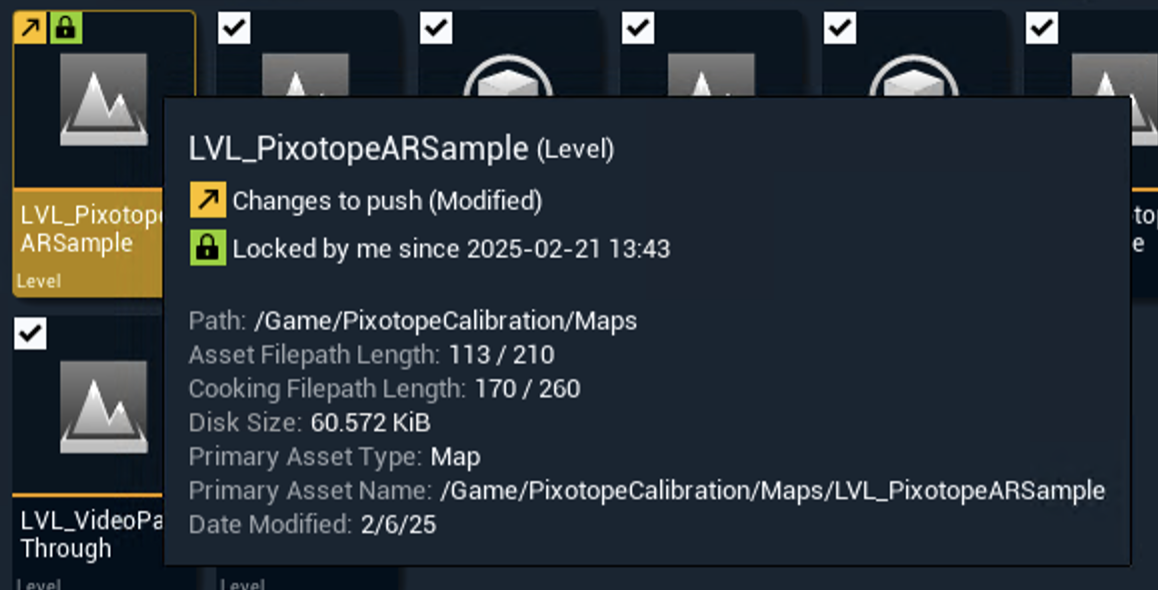
Task: Click the yellow arrow icon inside the tooltip
Action: tap(207, 200)
